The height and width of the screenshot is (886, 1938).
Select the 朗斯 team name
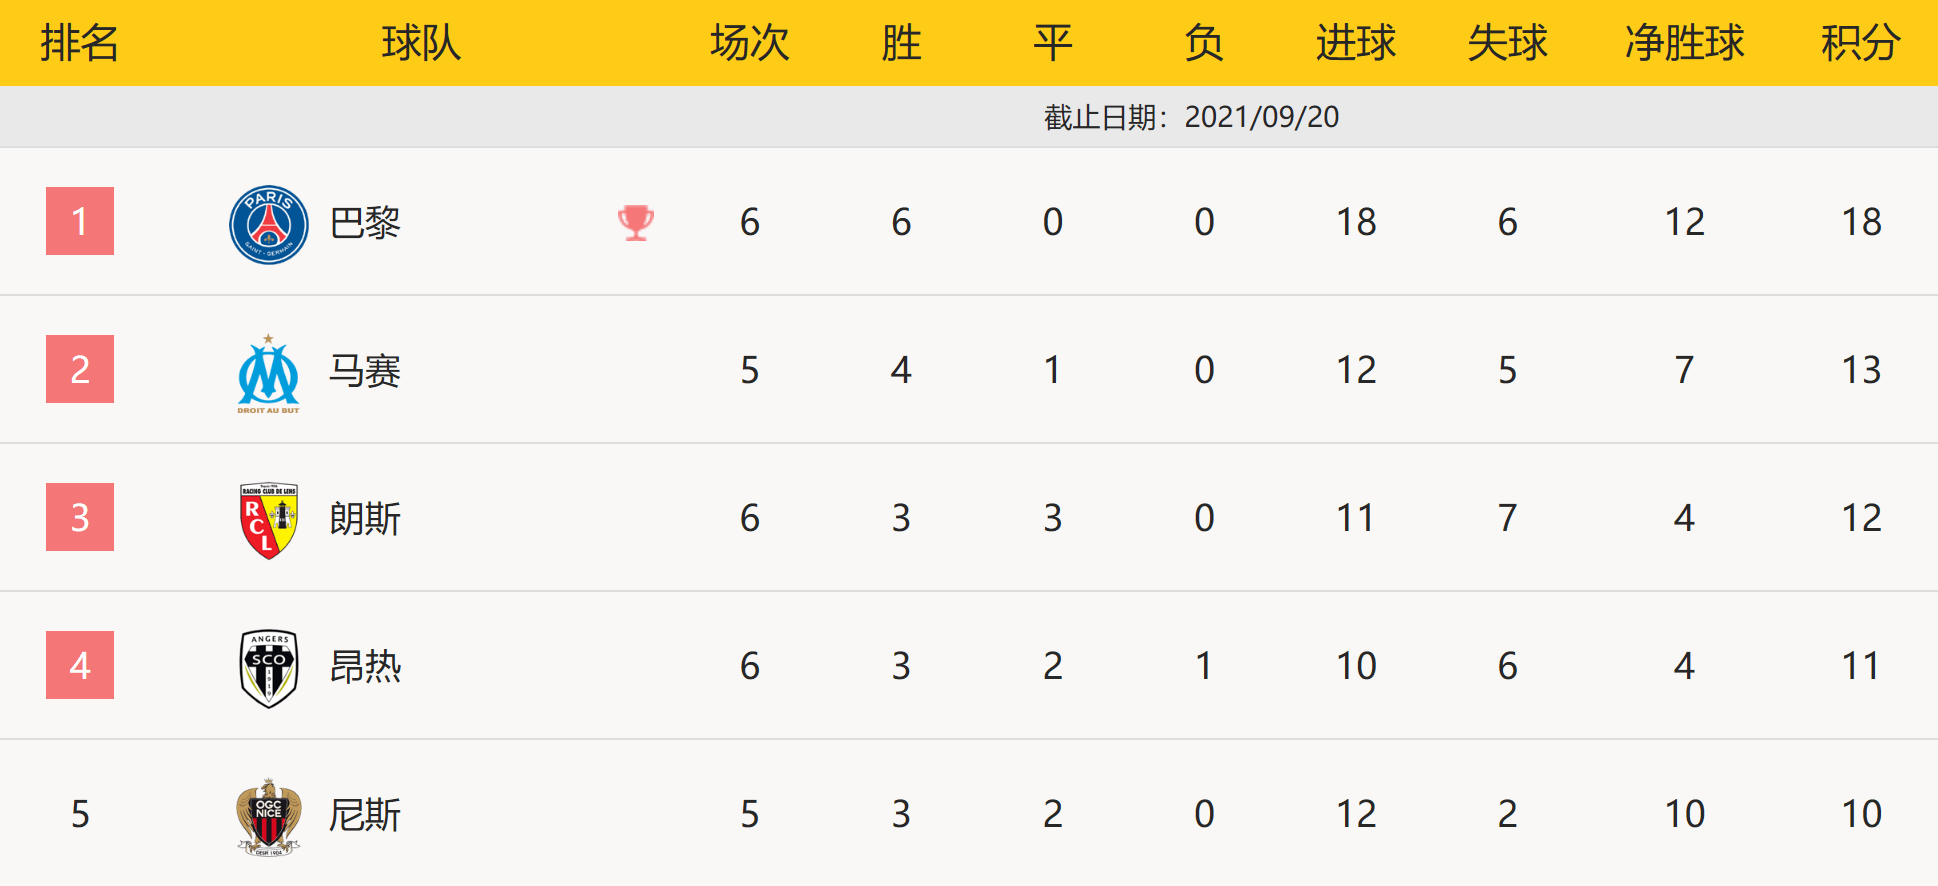click(365, 519)
